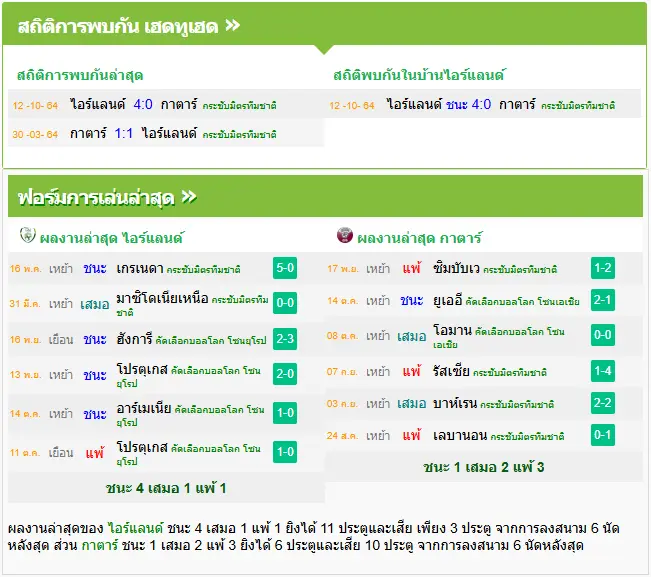Open the สถิติการพบกัน เฮดทูเฮด header
The image size is (651, 577).
(x=324, y=24)
